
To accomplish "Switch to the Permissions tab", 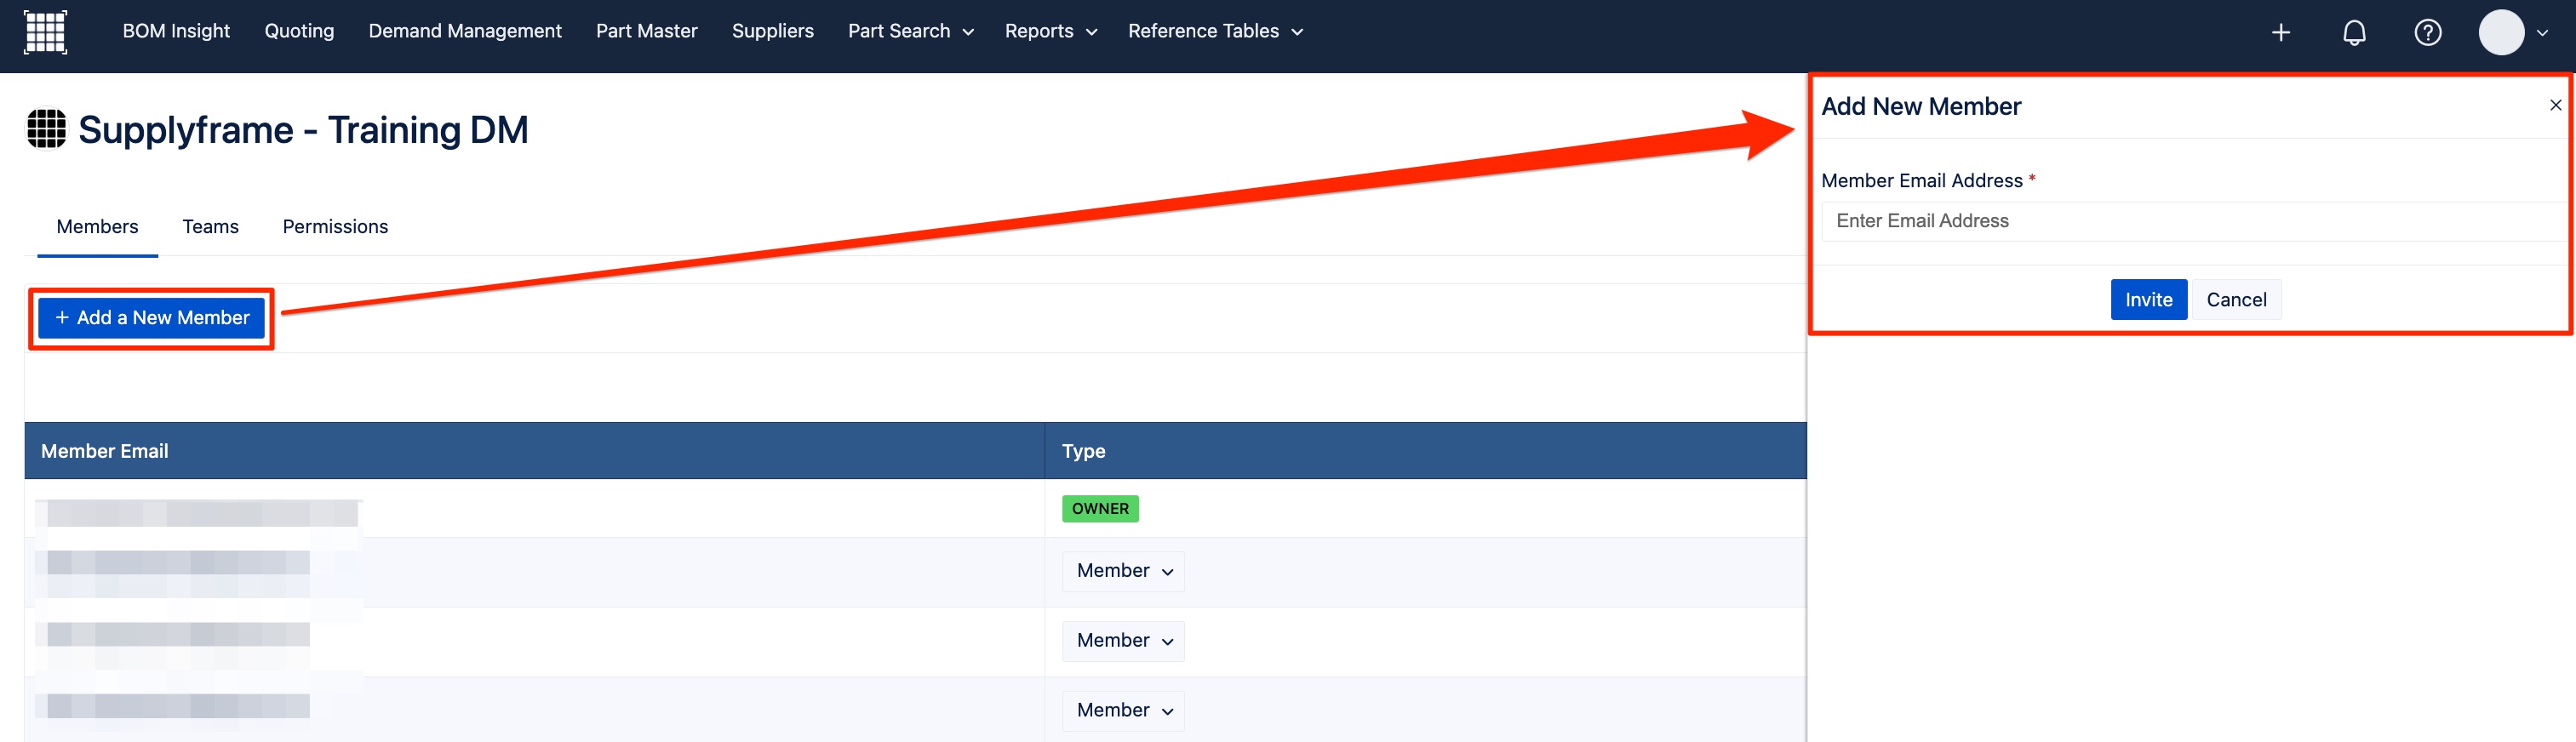I will [335, 227].
